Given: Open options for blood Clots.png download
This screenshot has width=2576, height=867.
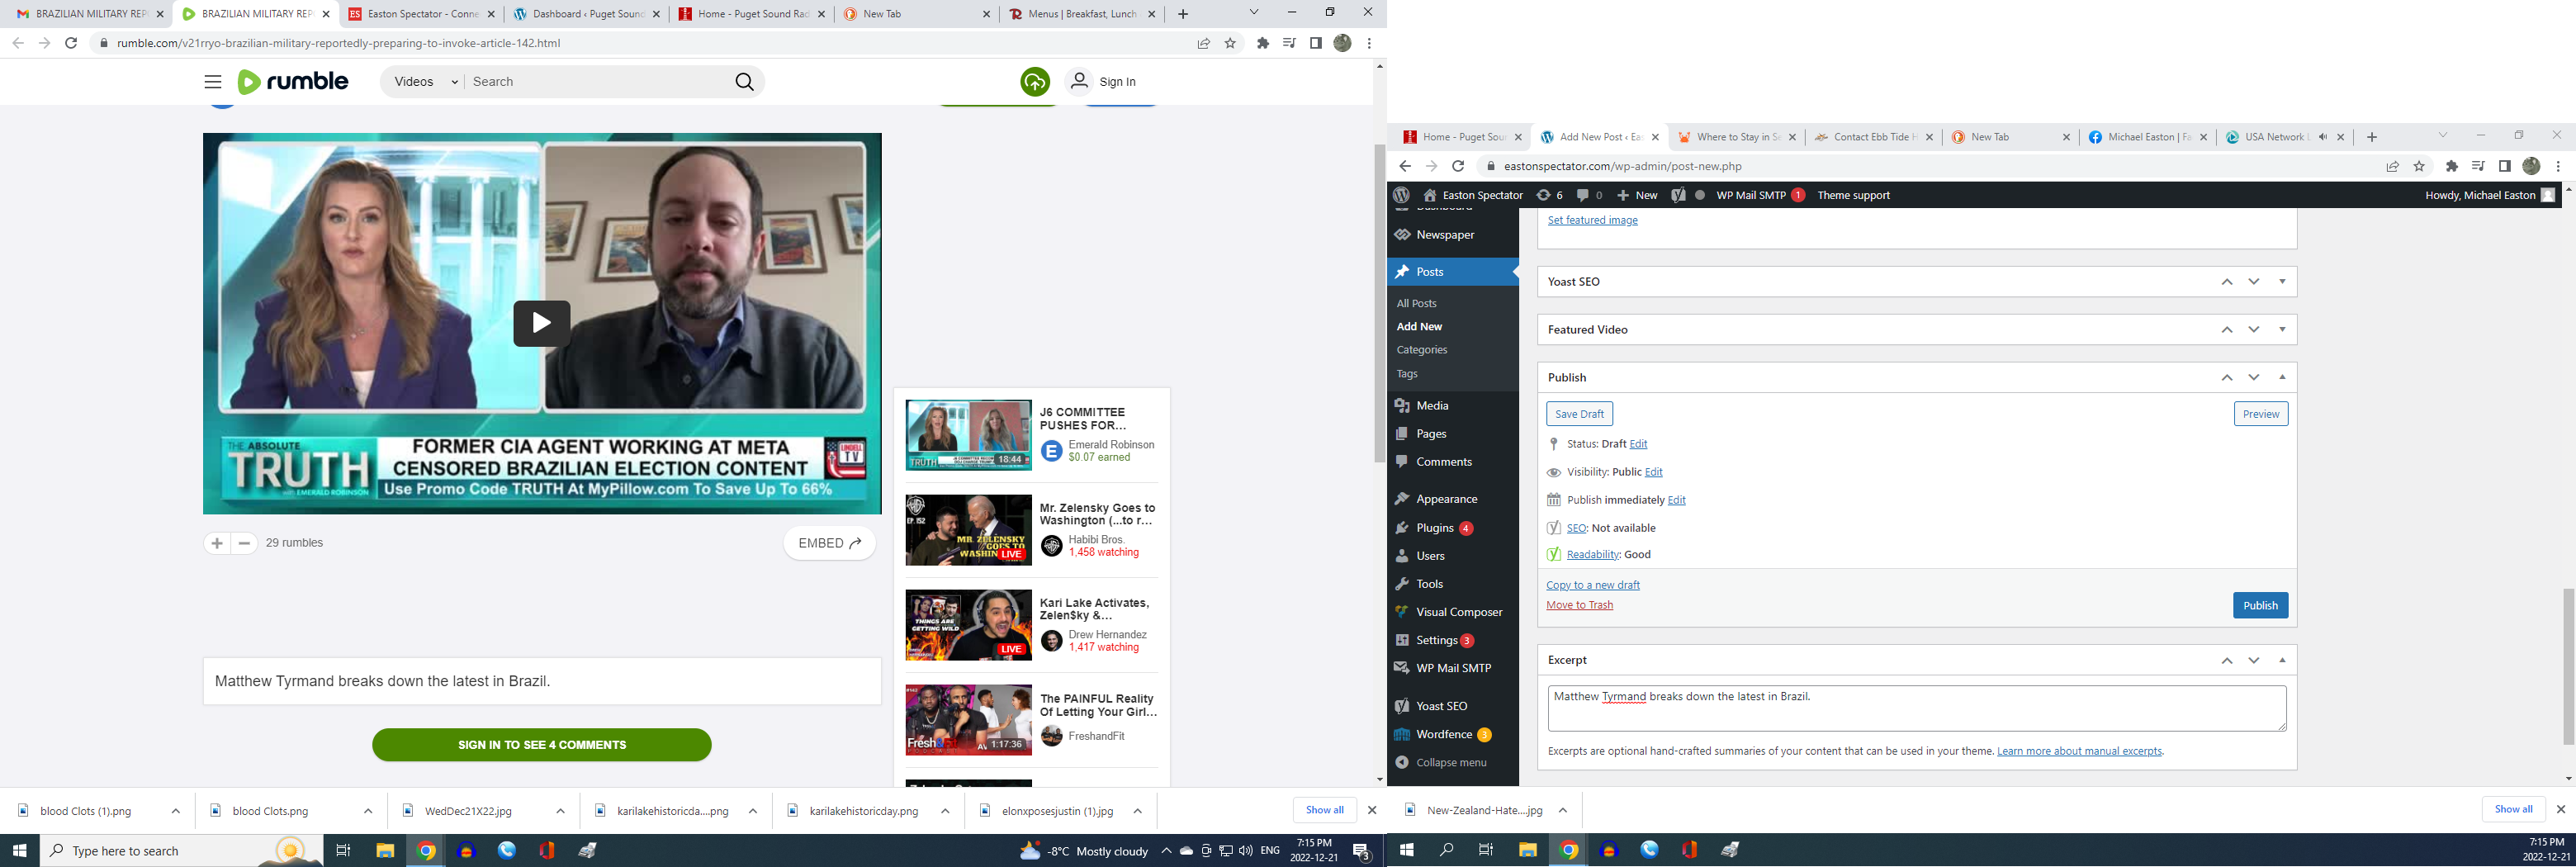Looking at the screenshot, I should 368,811.
